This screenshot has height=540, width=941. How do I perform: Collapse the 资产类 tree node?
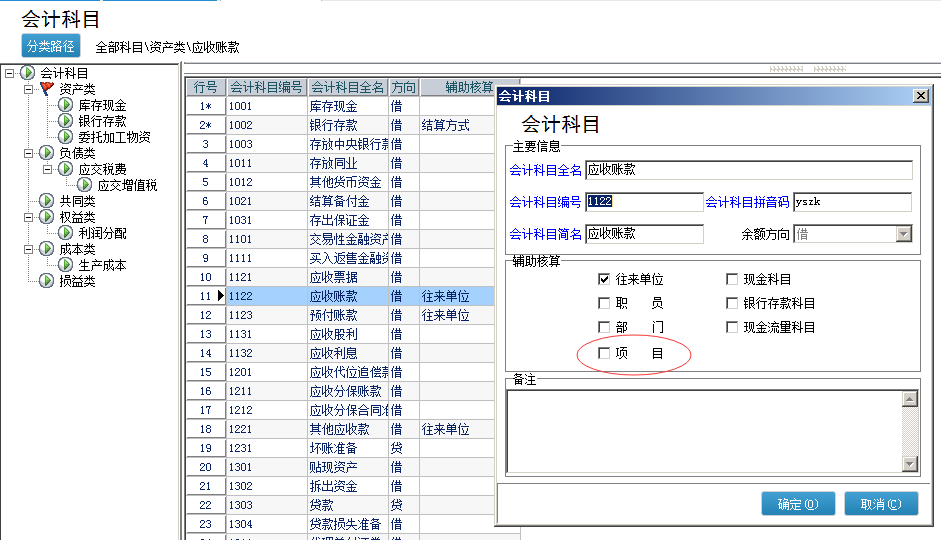pos(28,89)
